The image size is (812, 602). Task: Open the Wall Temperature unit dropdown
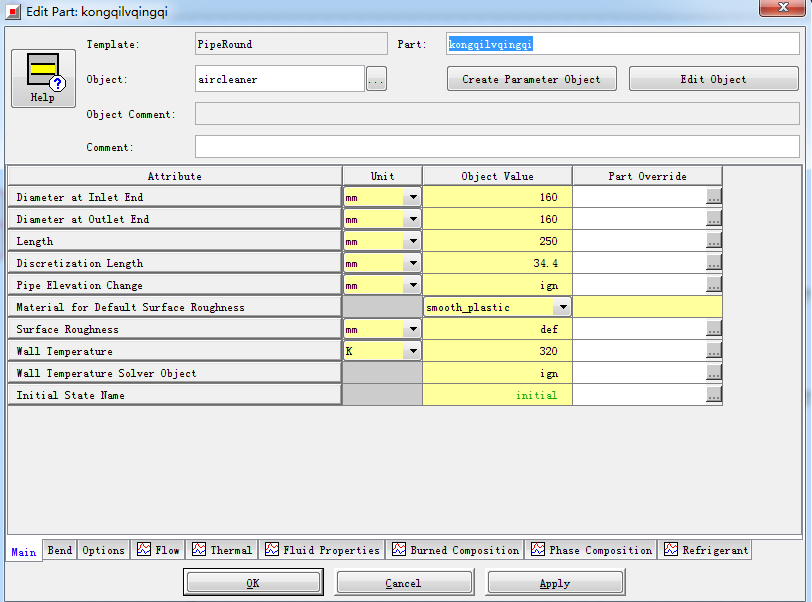coord(412,352)
